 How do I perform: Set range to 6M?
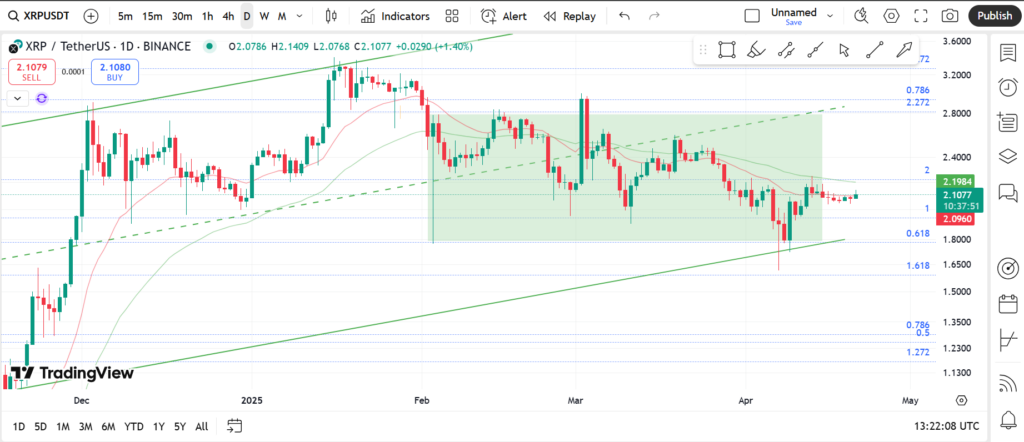pos(108,426)
